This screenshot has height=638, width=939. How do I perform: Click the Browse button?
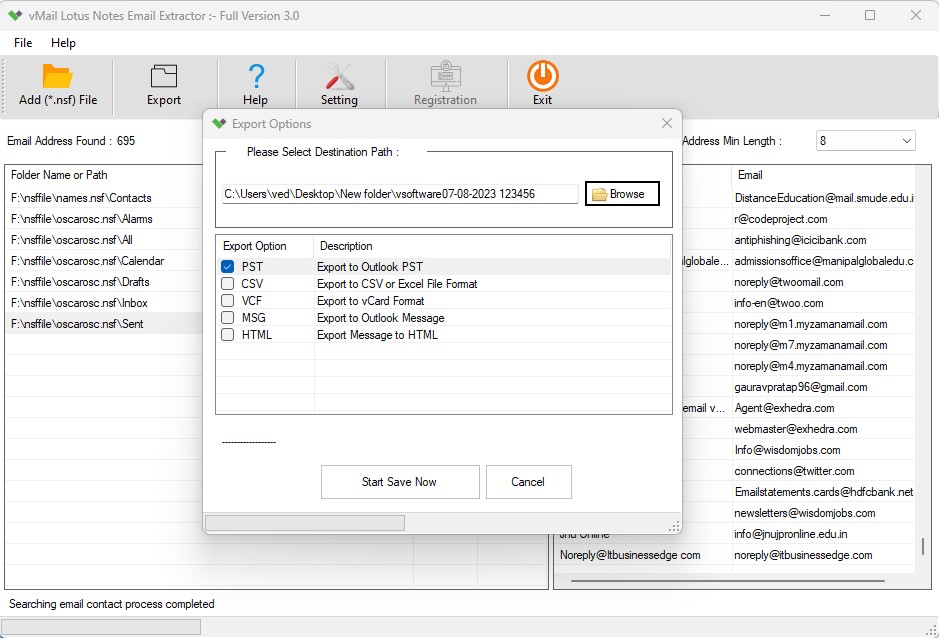click(622, 193)
